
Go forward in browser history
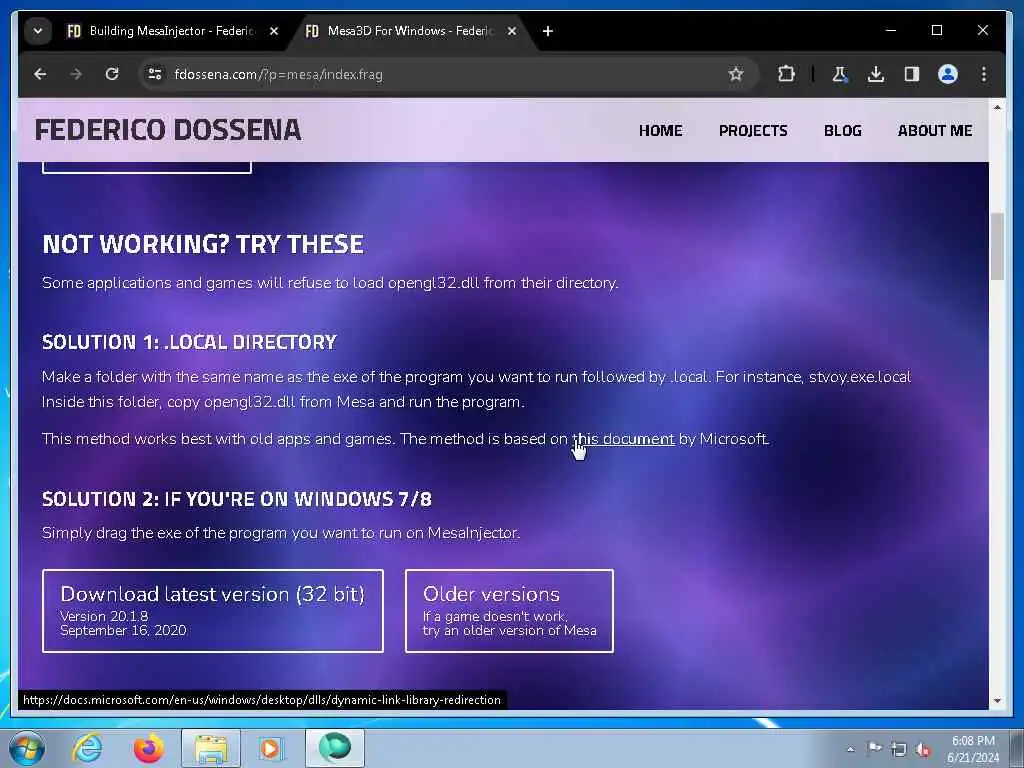point(76,74)
